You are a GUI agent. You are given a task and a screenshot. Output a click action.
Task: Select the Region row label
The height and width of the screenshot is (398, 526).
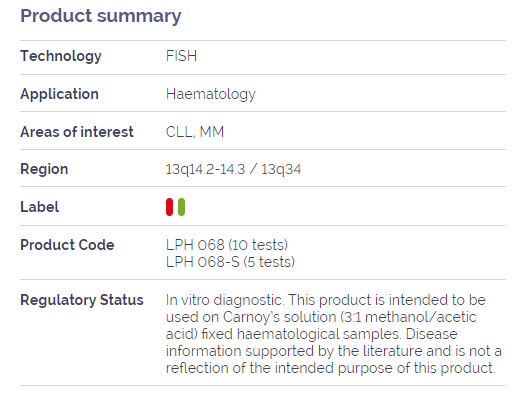[x=44, y=169]
